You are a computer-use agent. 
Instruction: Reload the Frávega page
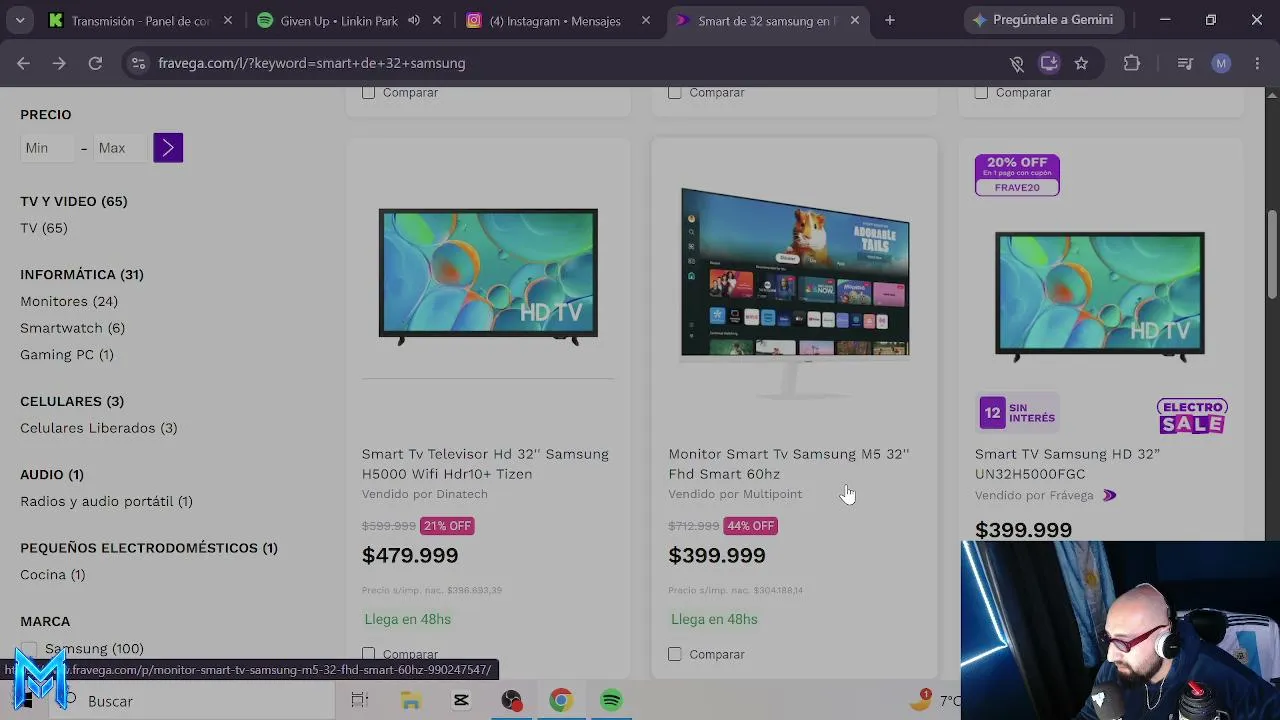[95, 63]
